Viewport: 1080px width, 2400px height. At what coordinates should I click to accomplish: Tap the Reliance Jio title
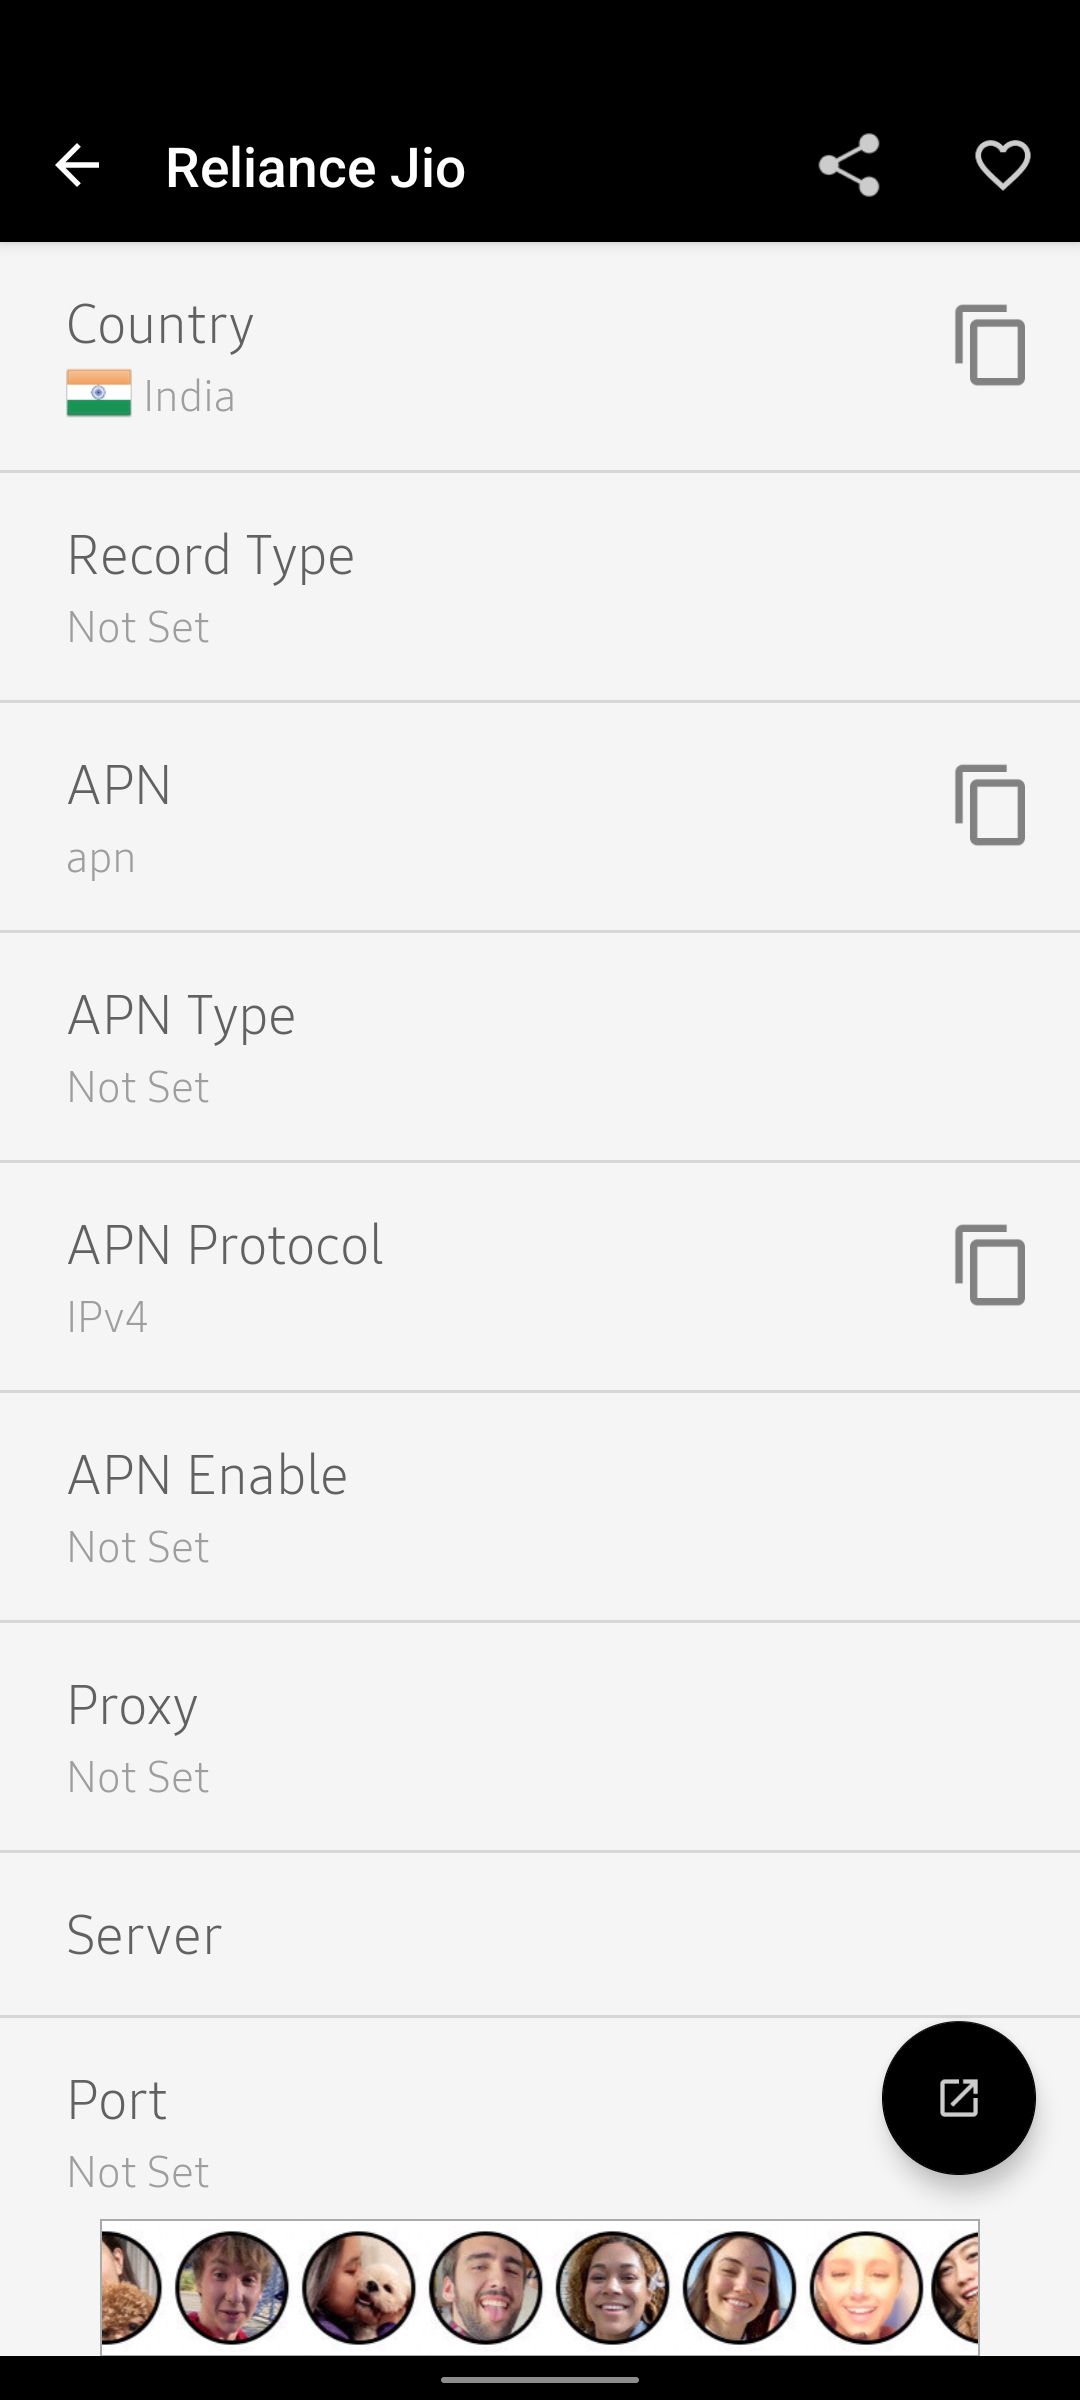(315, 168)
